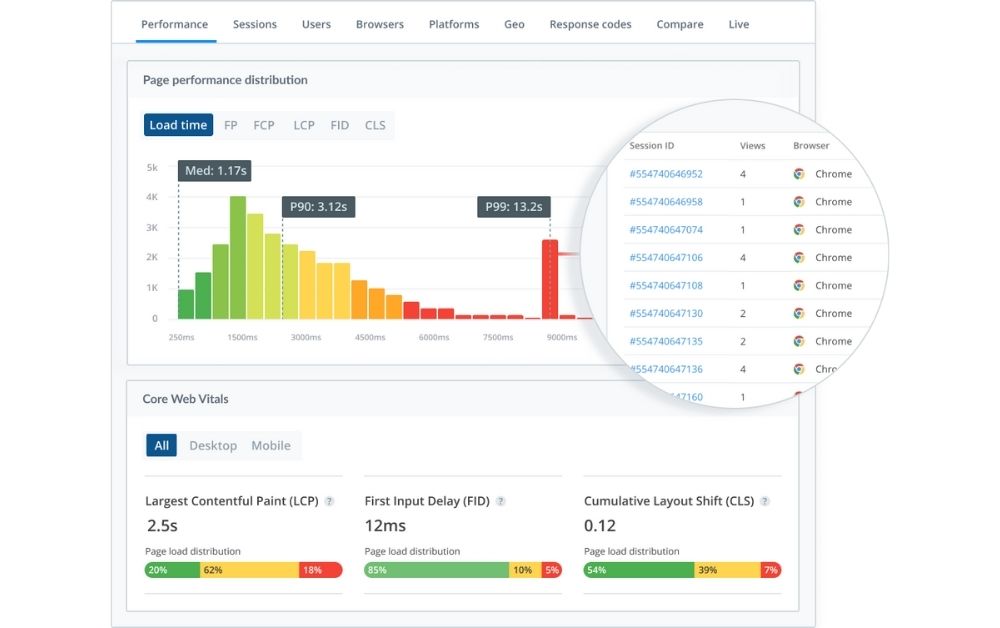Open the CLS help question mark icon
The image size is (1000, 628).
click(x=765, y=500)
